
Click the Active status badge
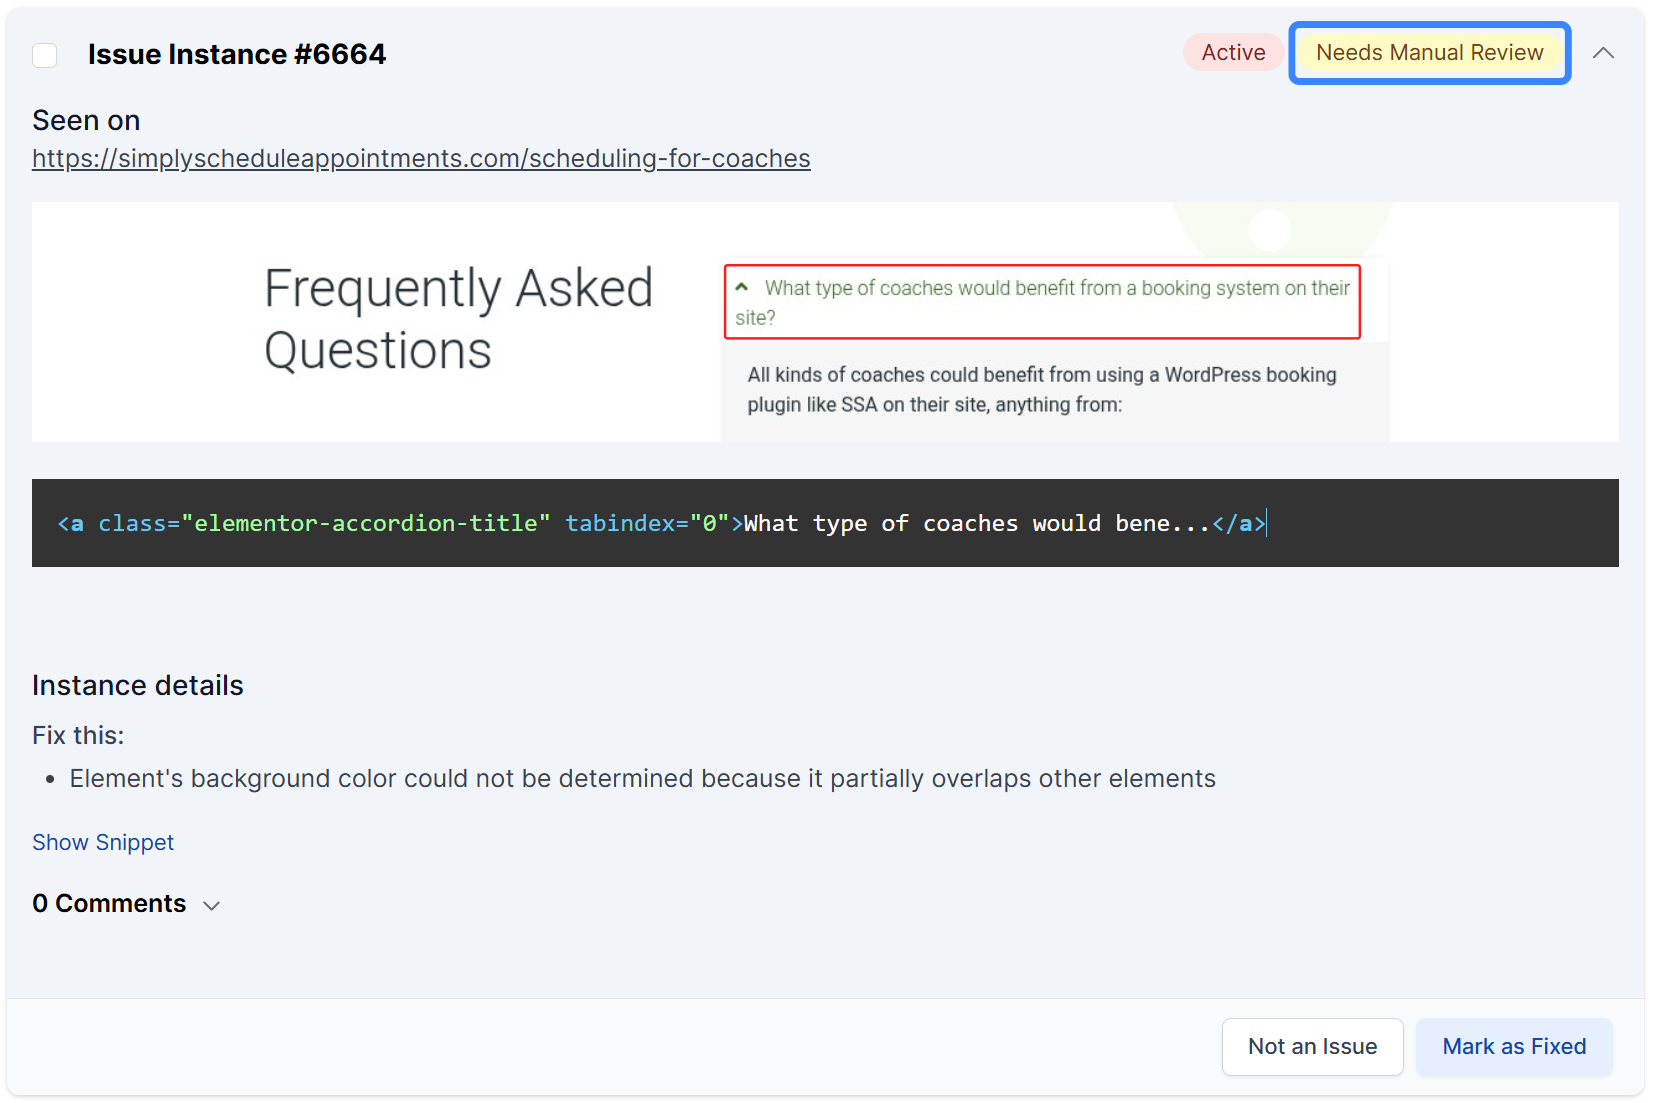point(1233,52)
